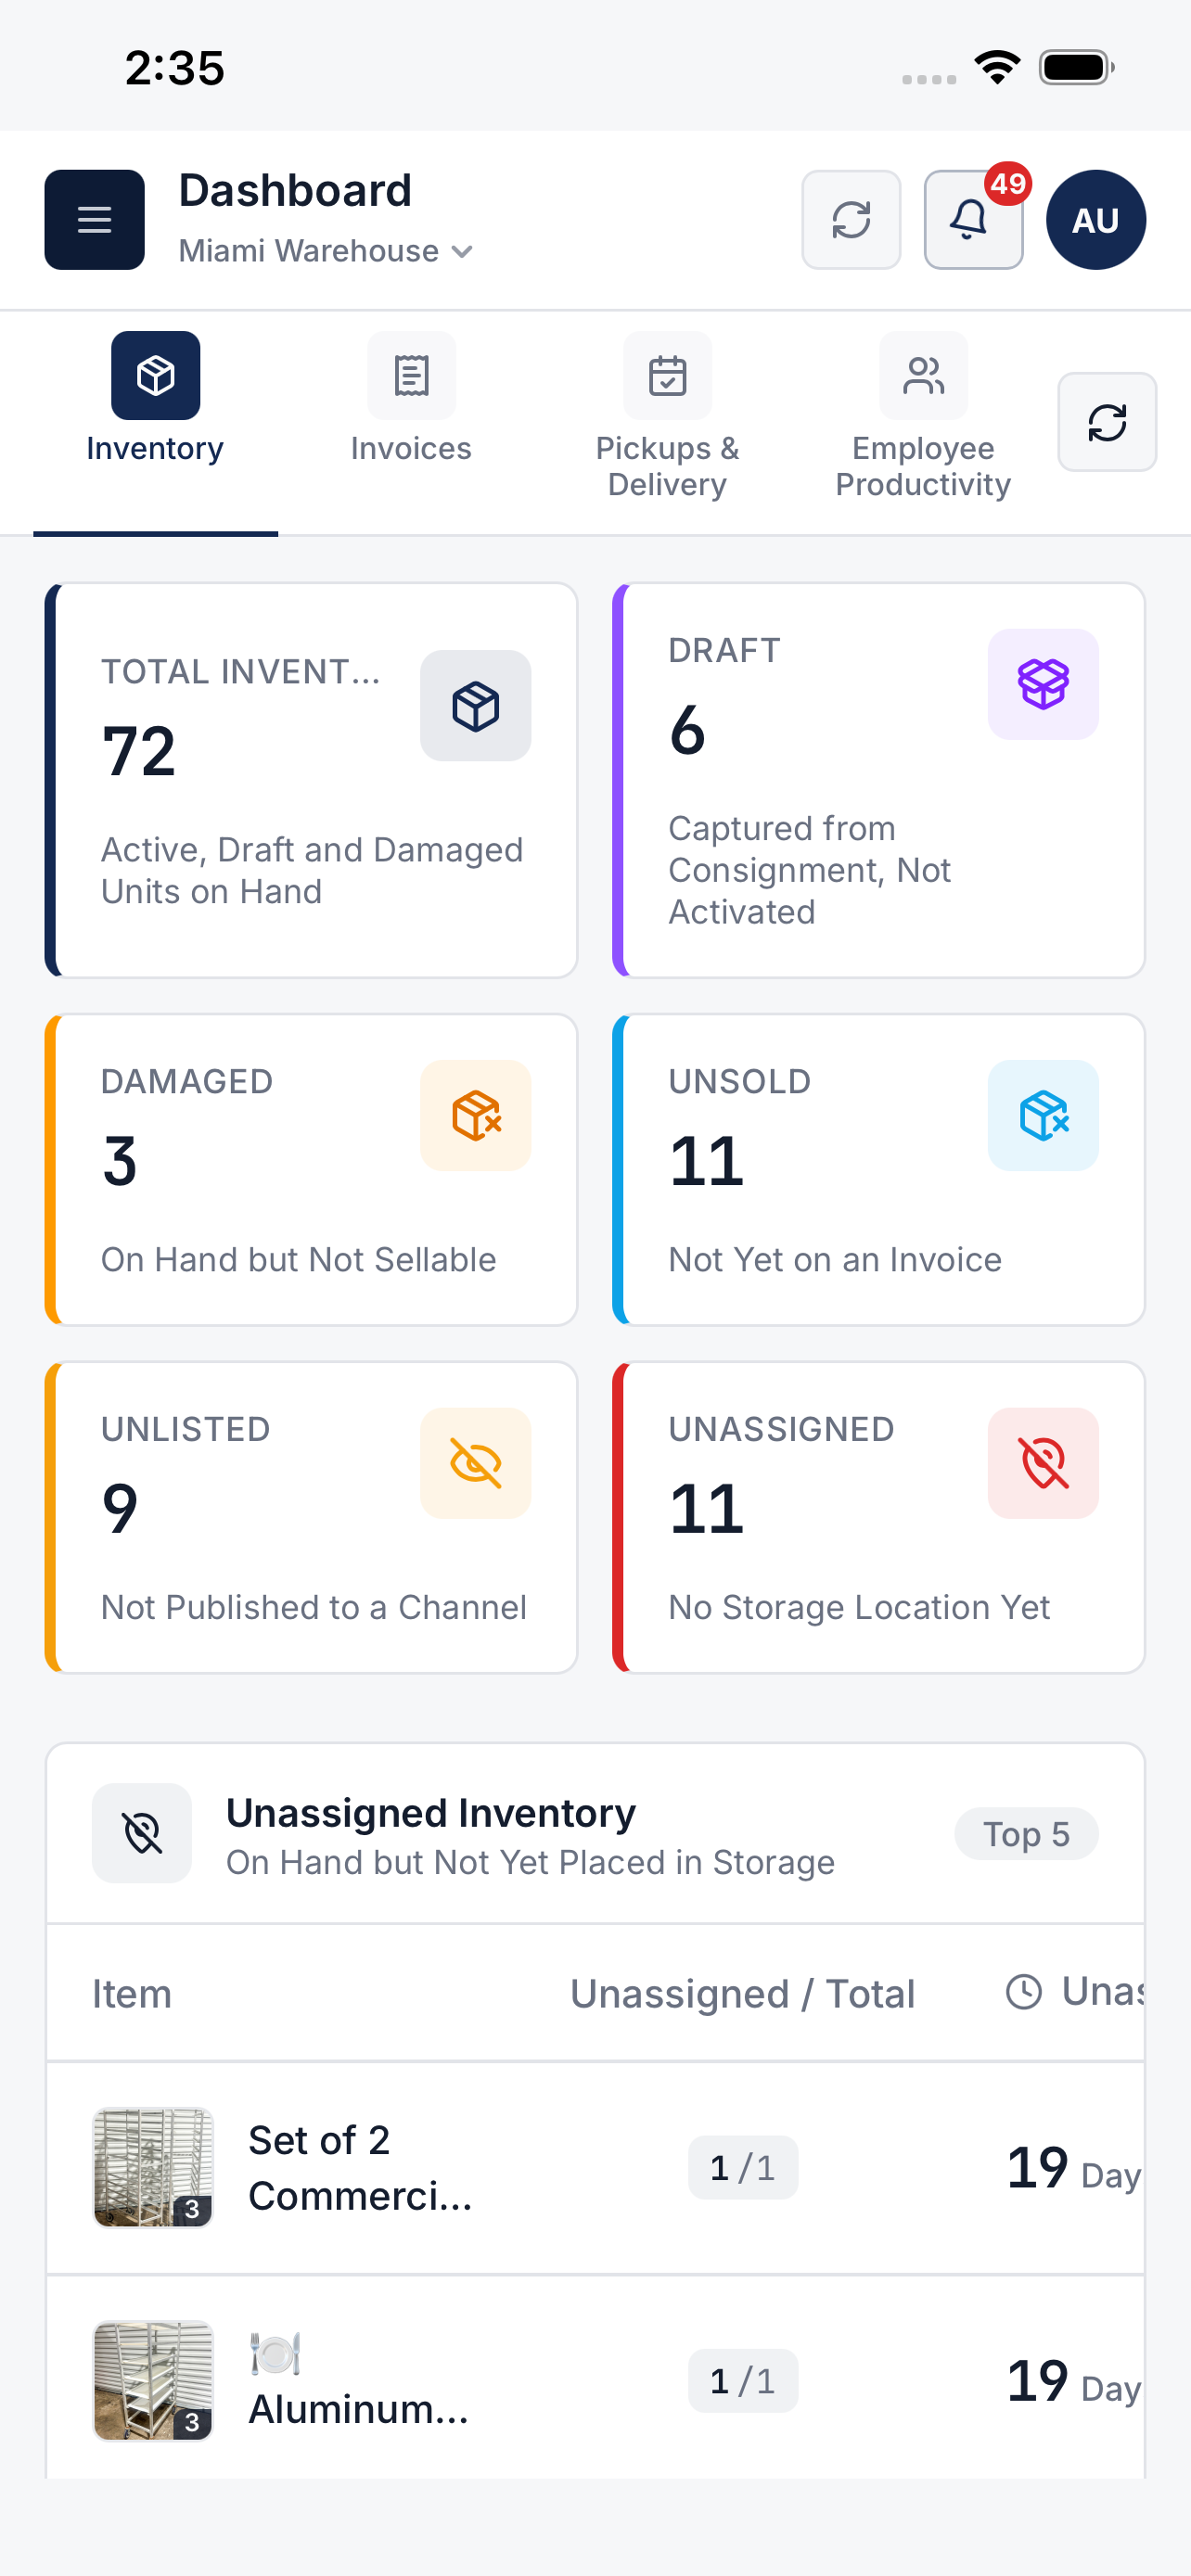Click the Top 5 badge
1191x2576 pixels.
(x=1026, y=1834)
